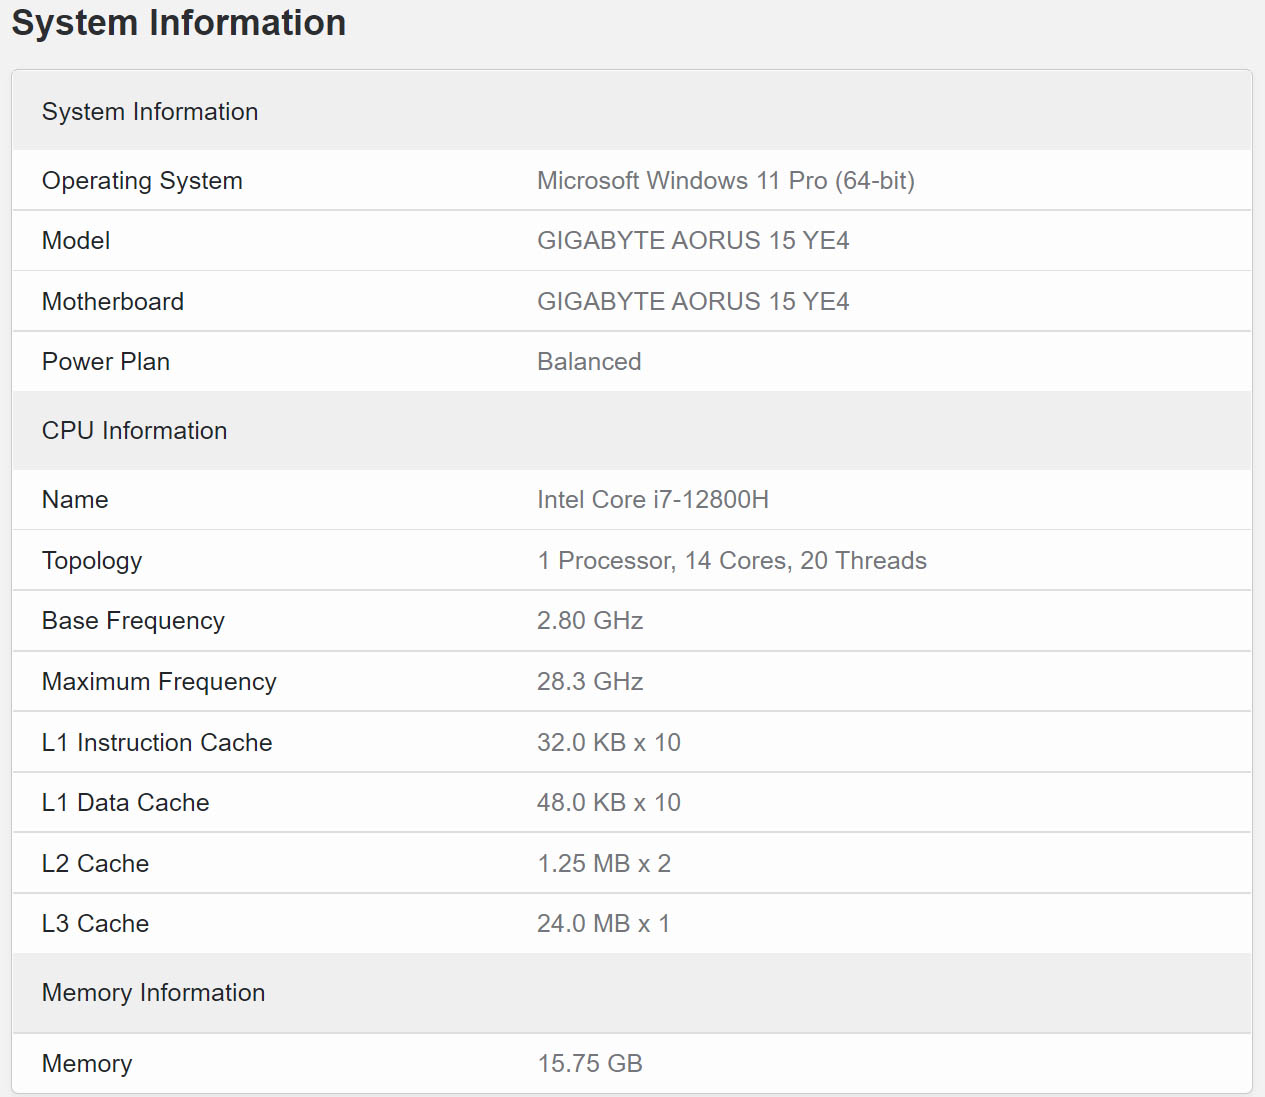Select the L1 Instruction Cache label
This screenshot has height=1097, width=1265.
[157, 743]
